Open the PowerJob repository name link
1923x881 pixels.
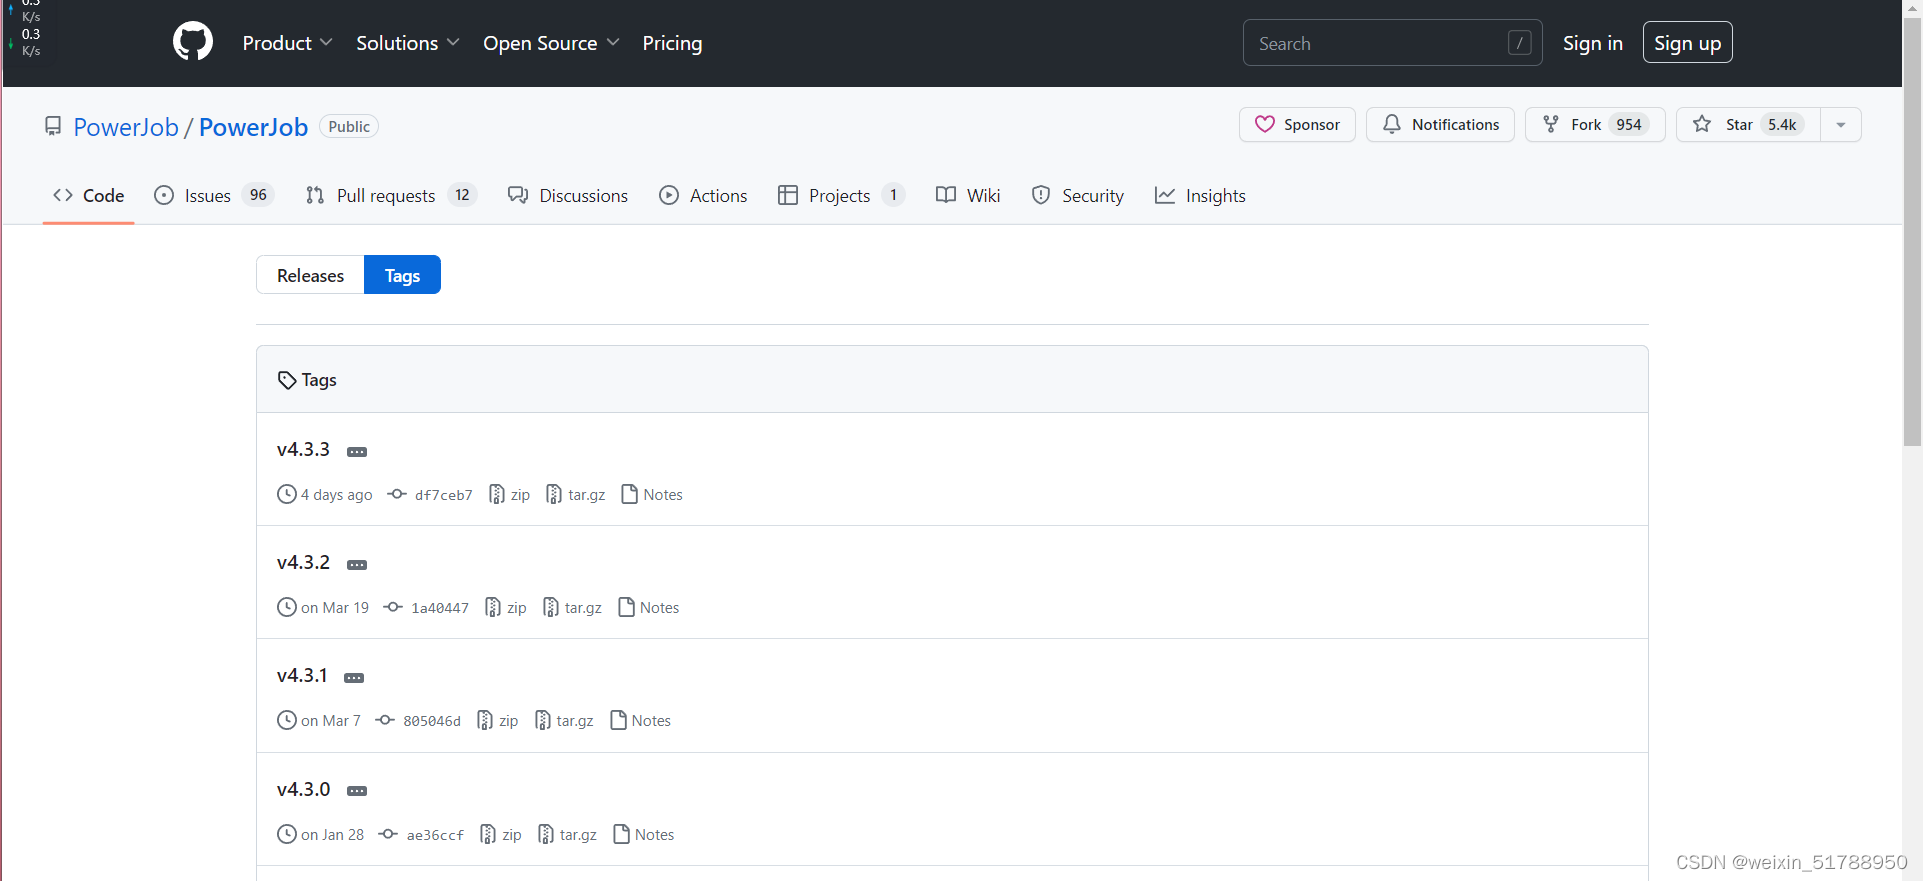[x=253, y=127]
